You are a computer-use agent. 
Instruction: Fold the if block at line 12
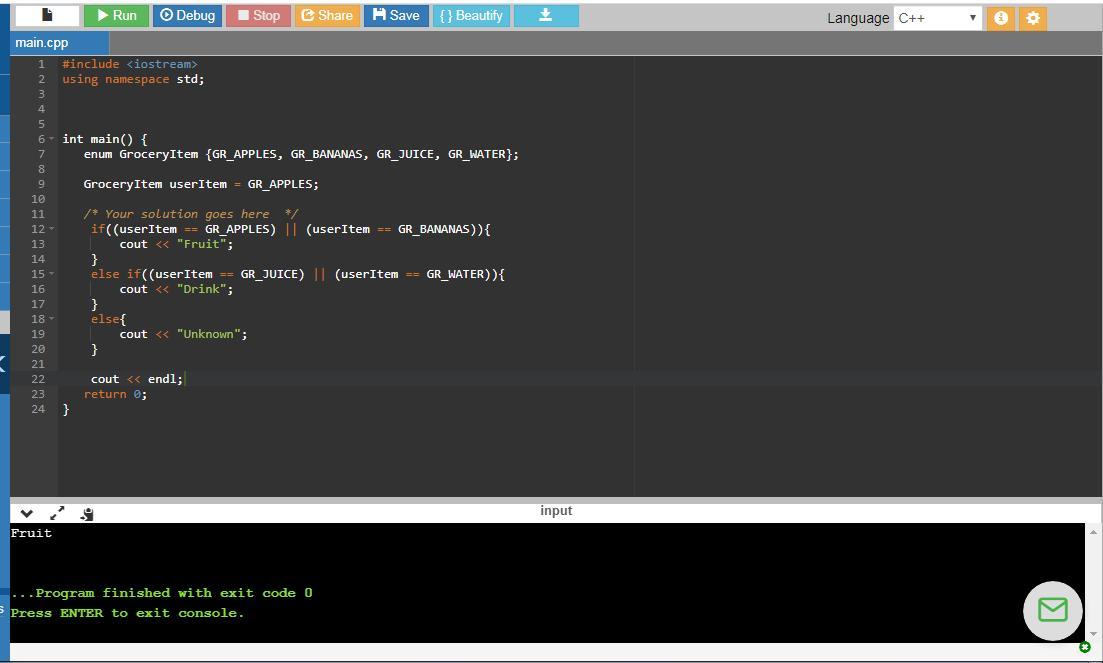click(52, 229)
